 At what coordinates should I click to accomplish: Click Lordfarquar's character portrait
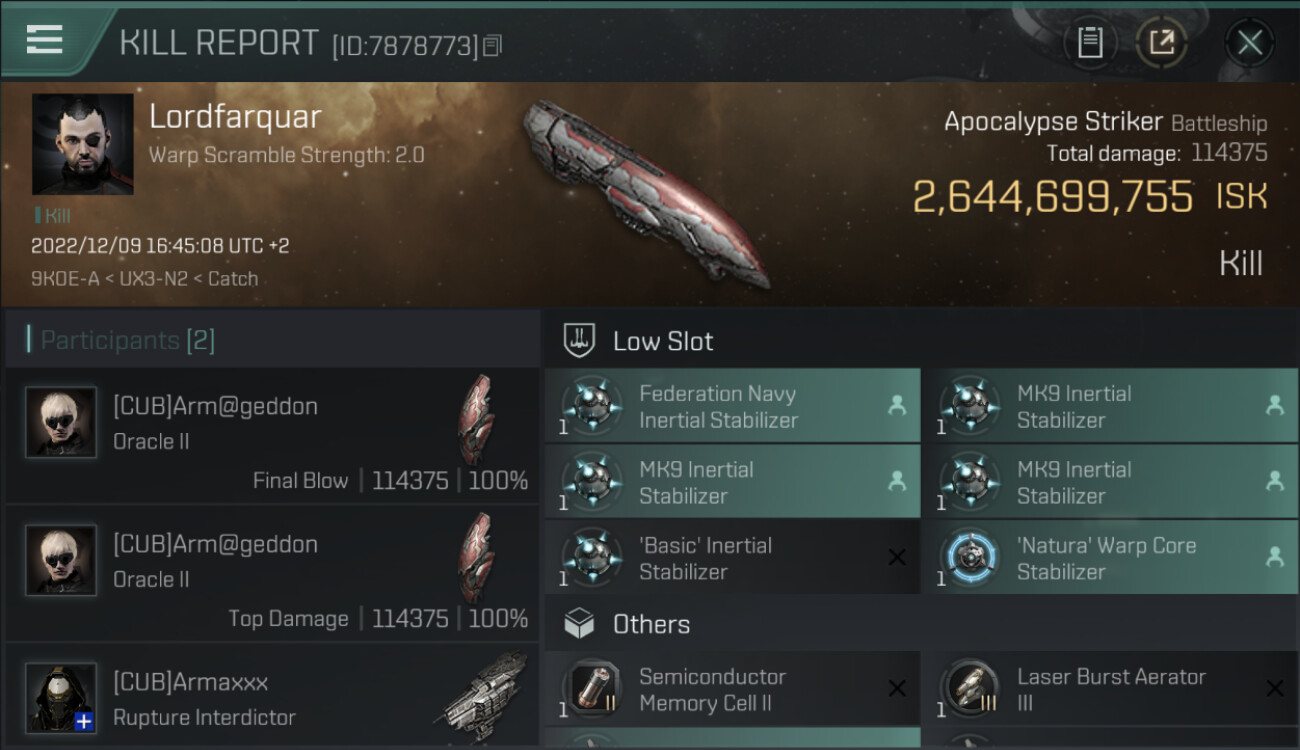click(x=82, y=144)
